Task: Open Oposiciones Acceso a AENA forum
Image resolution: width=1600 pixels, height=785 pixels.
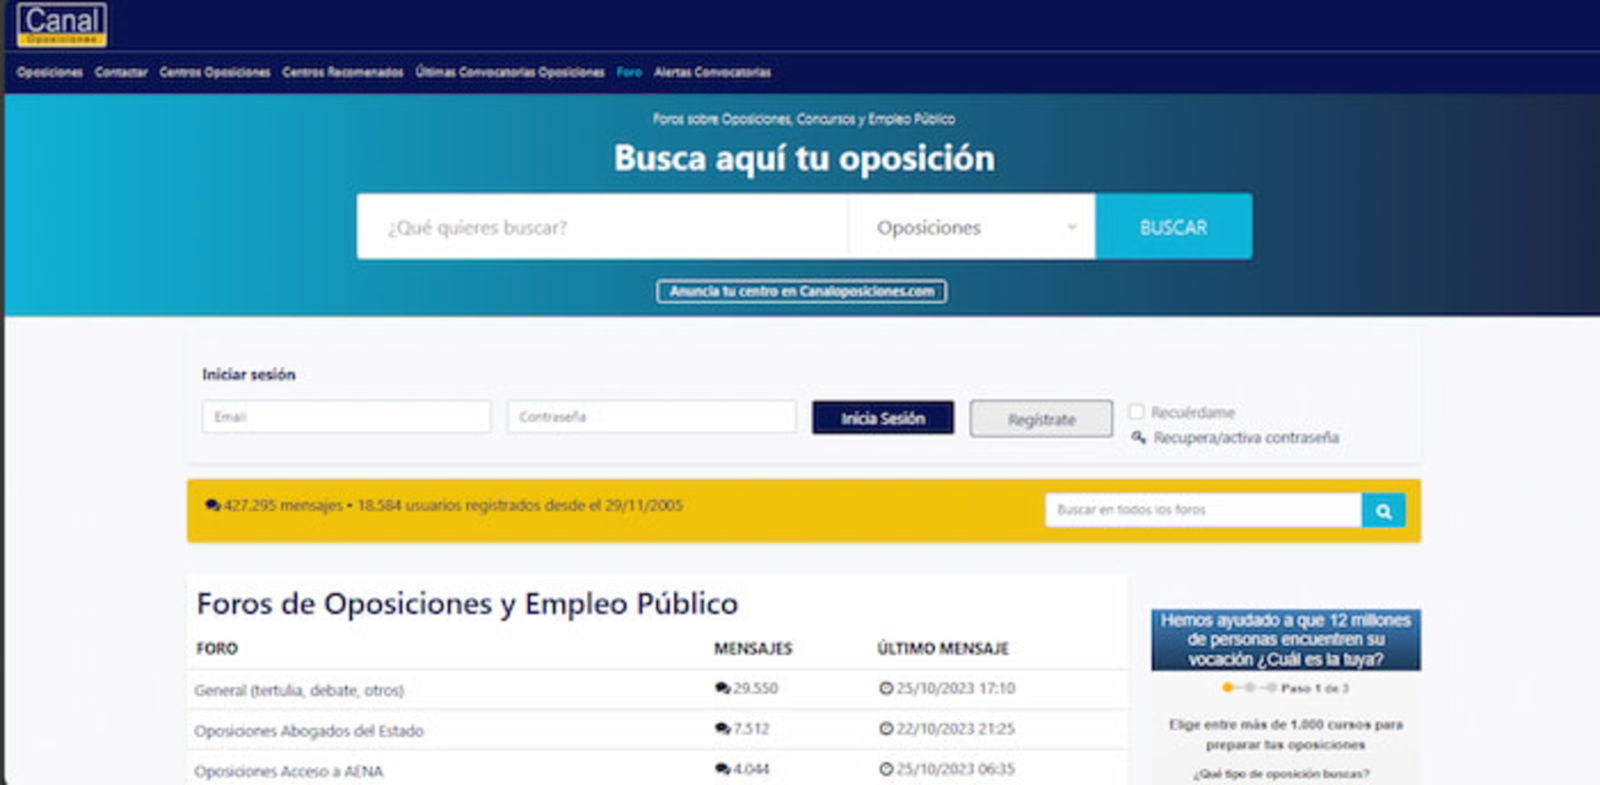Action: (289, 771)
